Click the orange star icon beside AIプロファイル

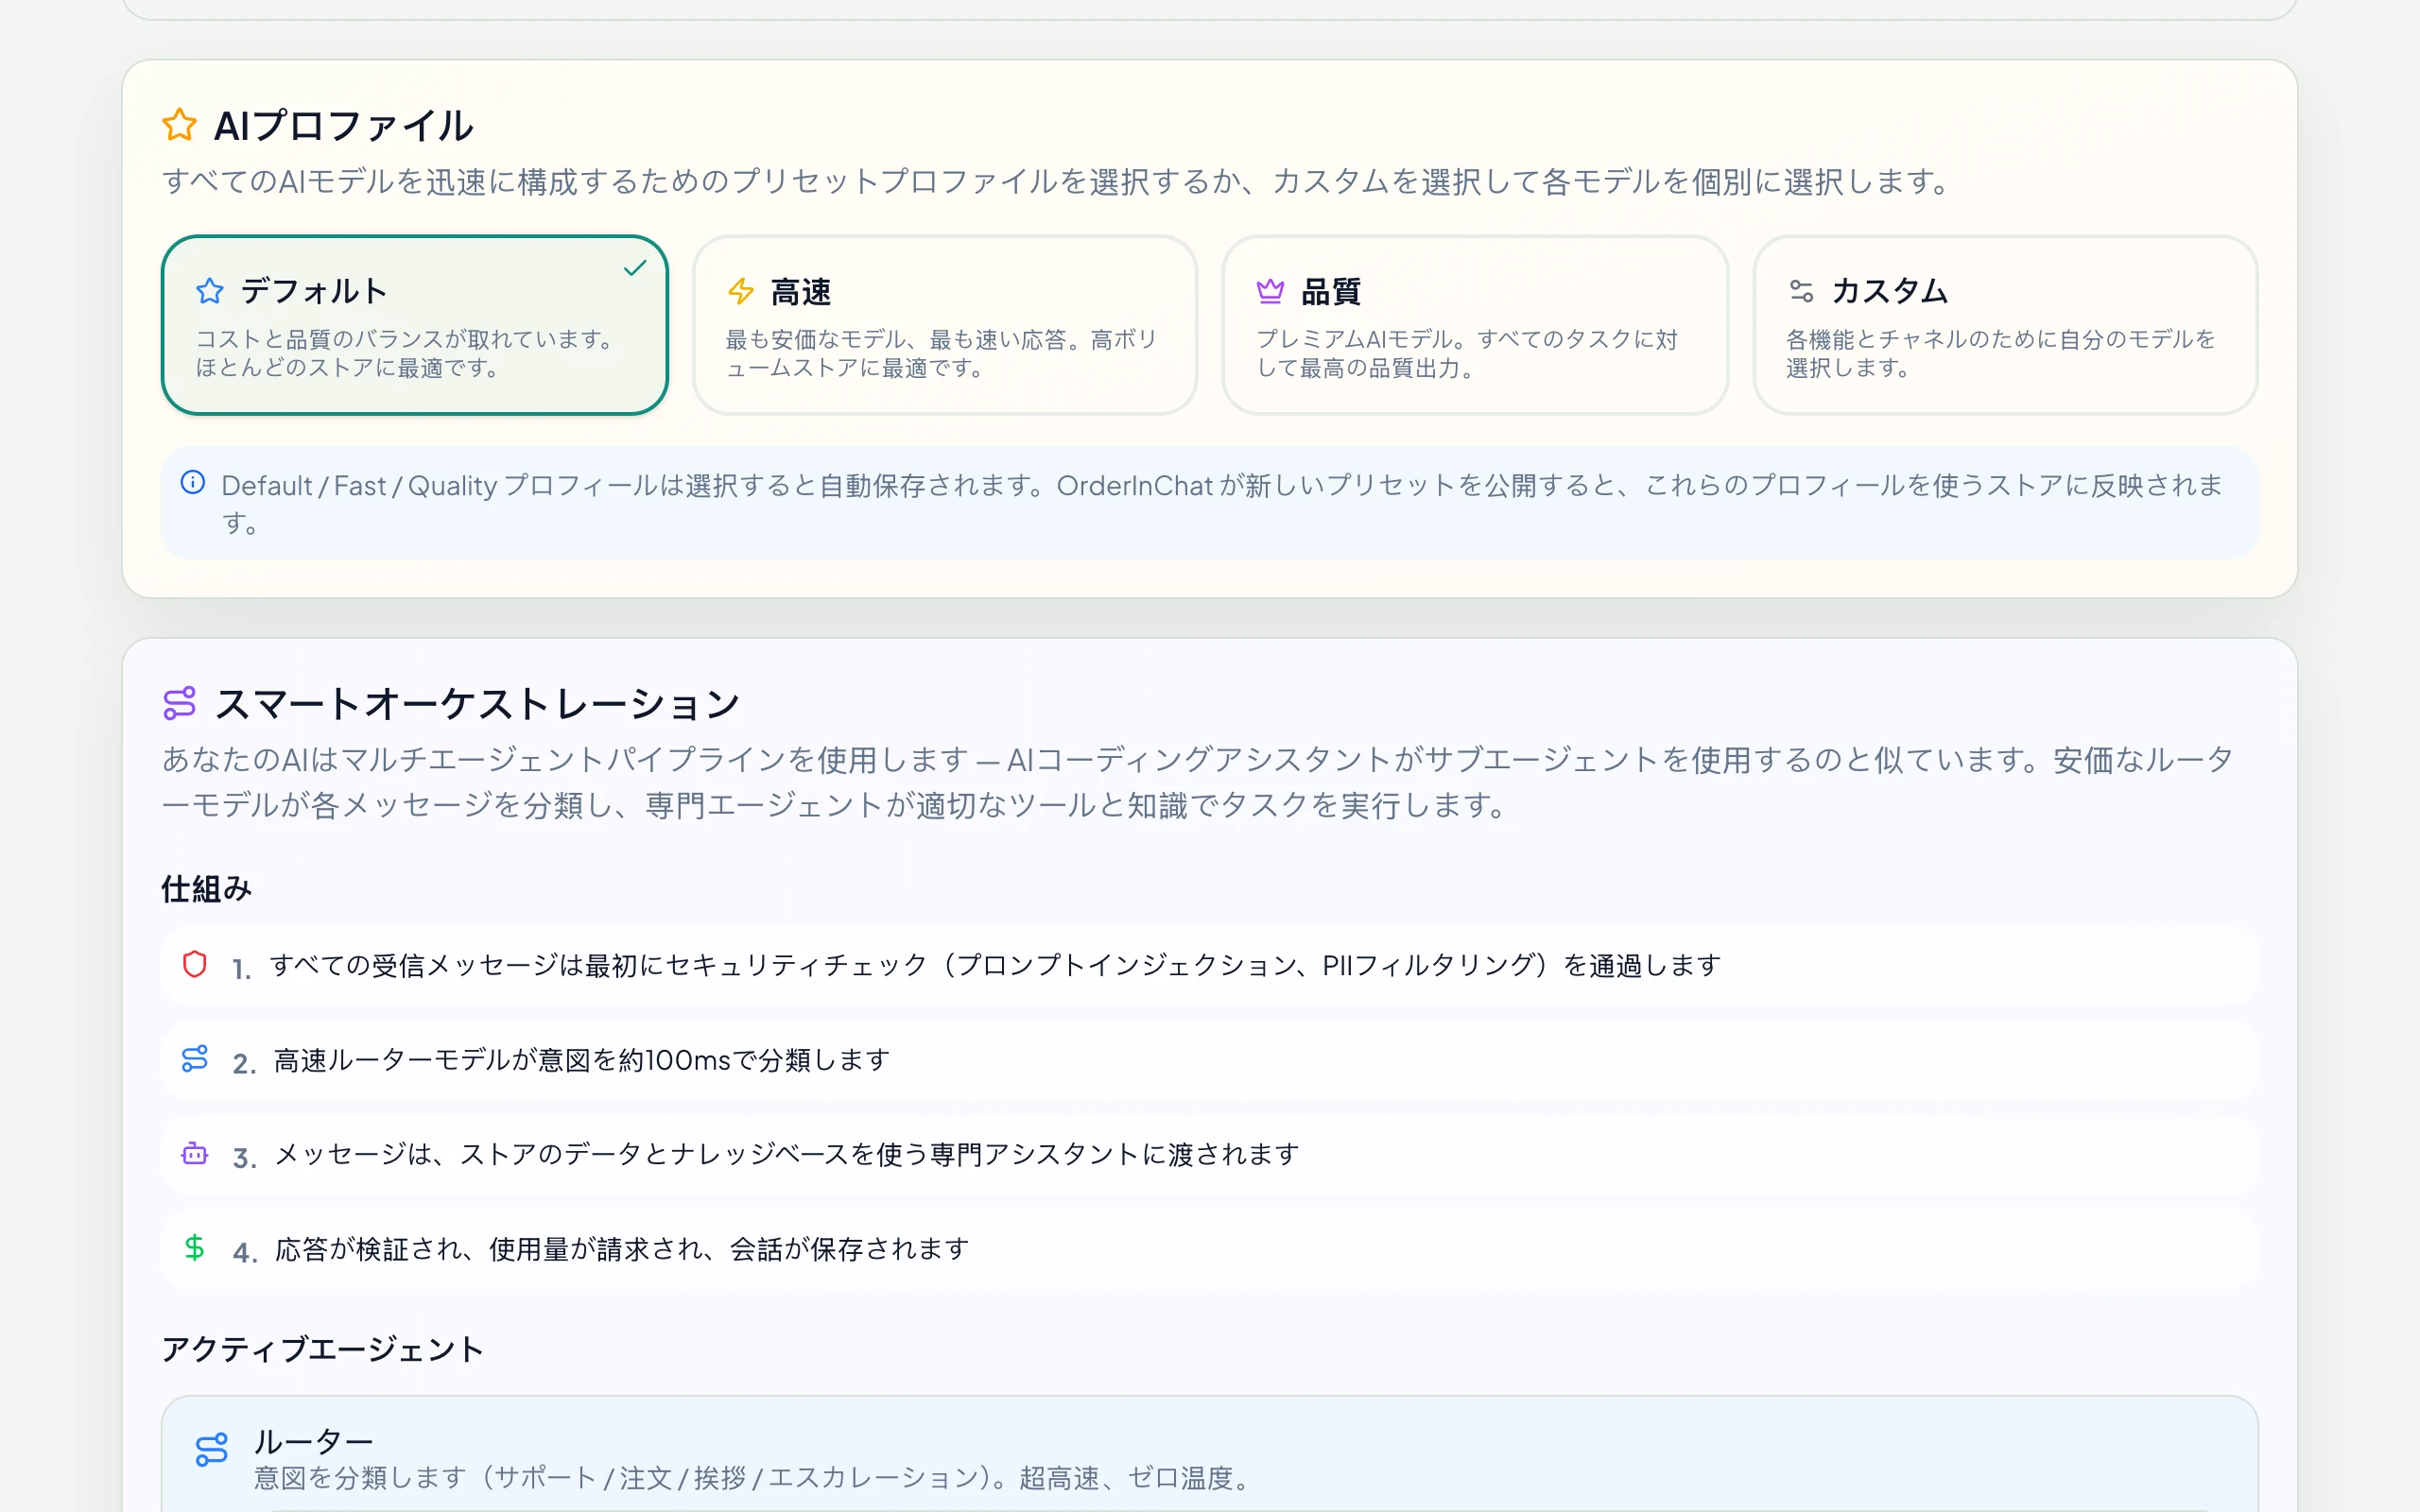(x=180, y=125)
